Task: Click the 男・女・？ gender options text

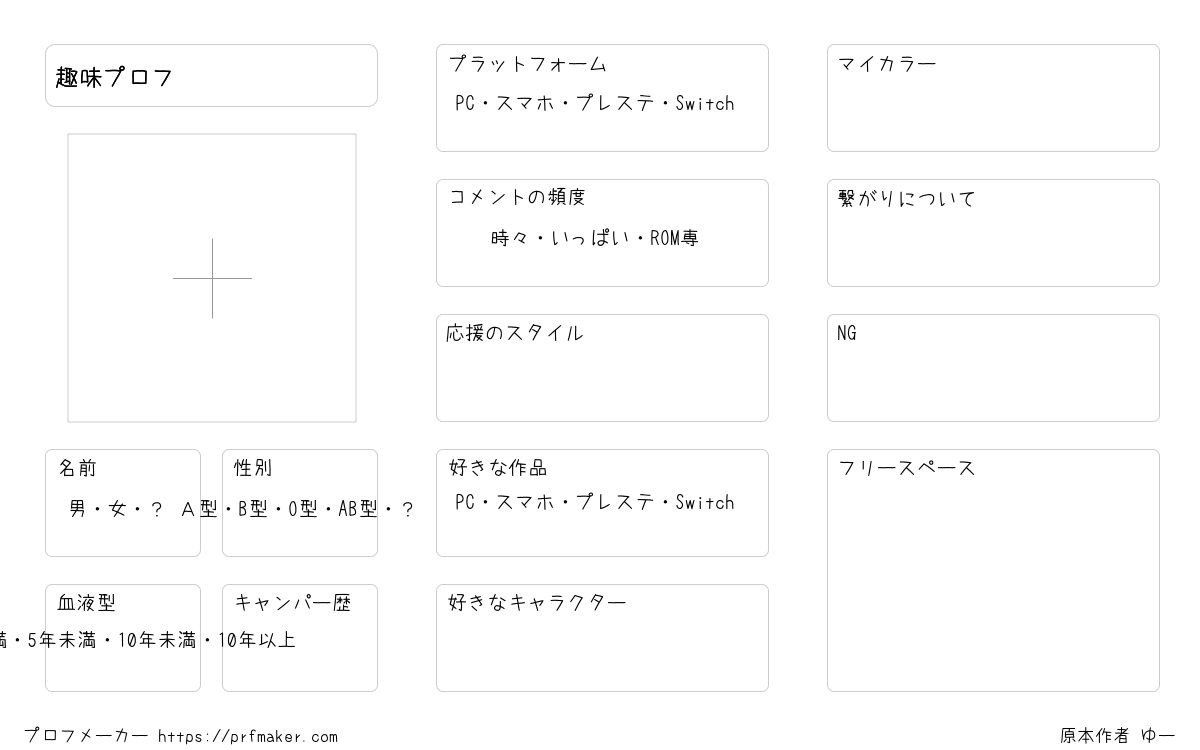Action: coord(116,509)
